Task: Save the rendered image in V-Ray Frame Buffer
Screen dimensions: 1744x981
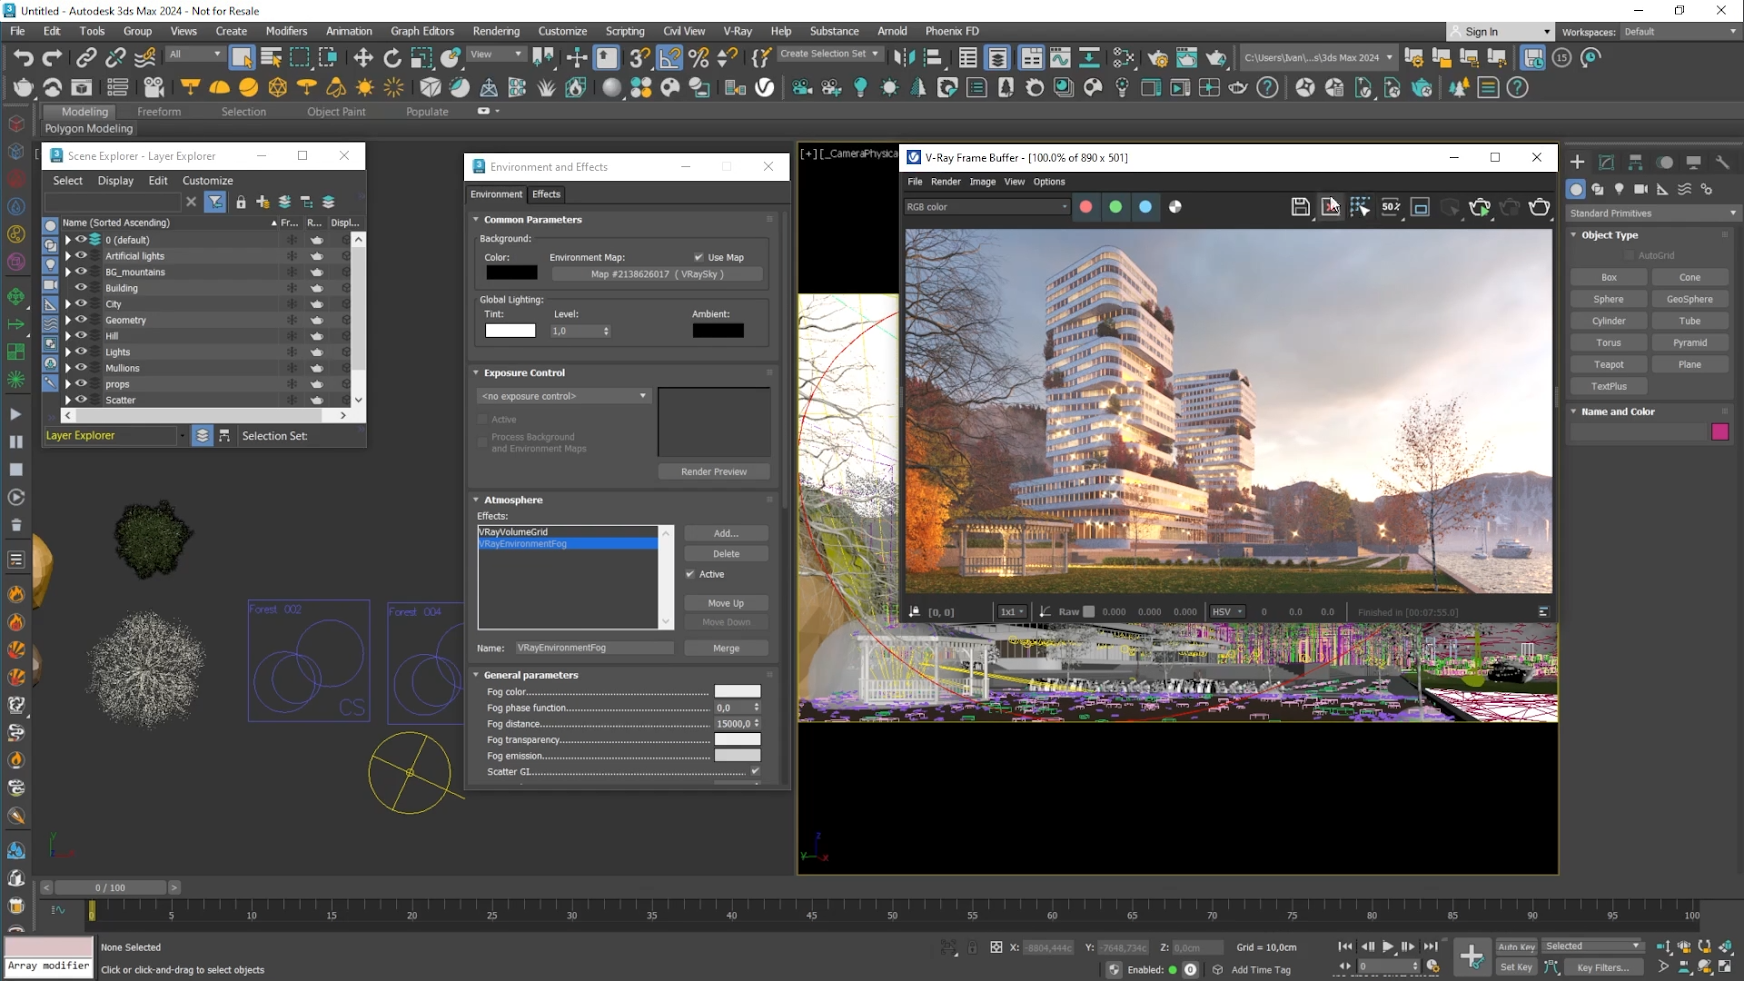Action: (x=1301, y=207)
